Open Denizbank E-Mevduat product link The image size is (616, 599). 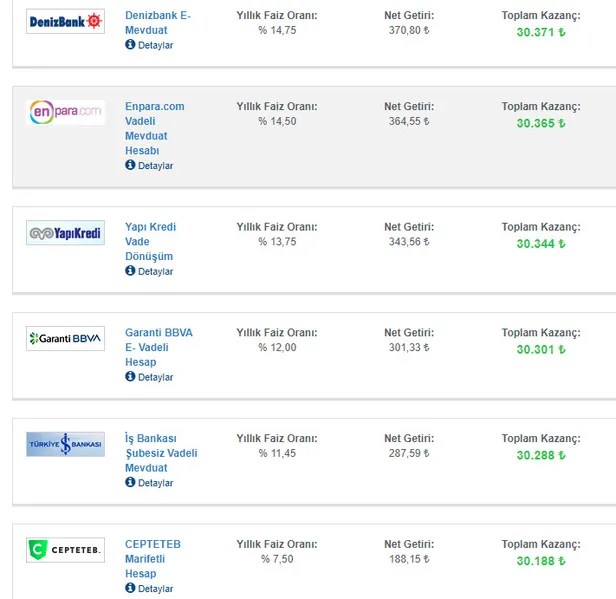[x=157, y=23]
